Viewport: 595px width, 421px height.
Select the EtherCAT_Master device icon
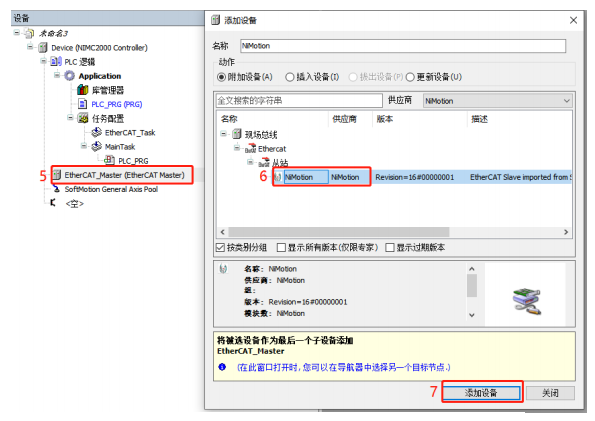pyautogui.click(x=57, y=175)
